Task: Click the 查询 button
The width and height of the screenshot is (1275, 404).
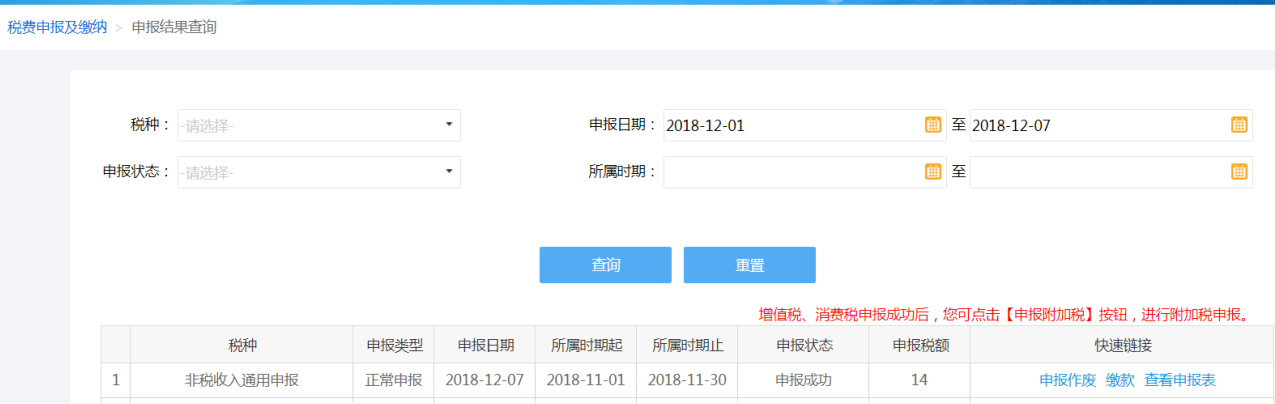Action: point(605,265)
